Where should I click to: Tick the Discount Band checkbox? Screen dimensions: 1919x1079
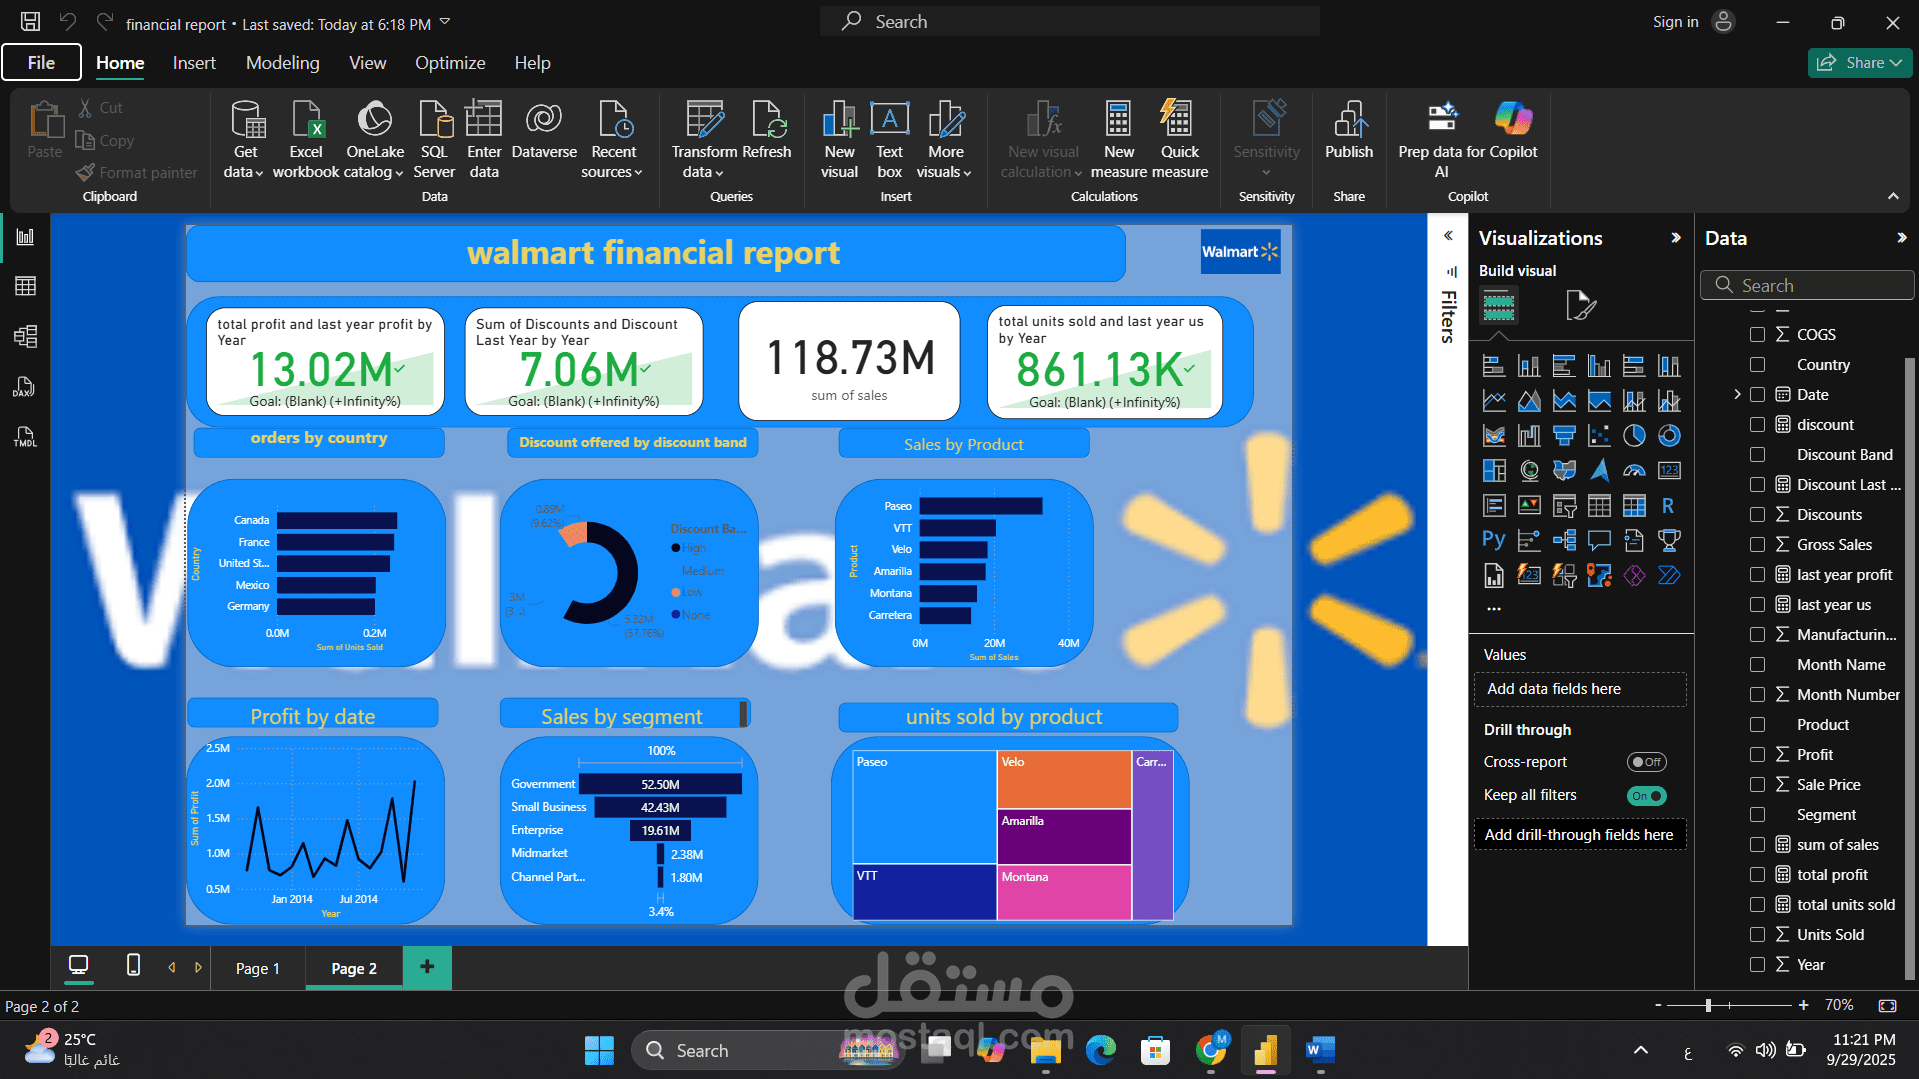pos(1757,454)
